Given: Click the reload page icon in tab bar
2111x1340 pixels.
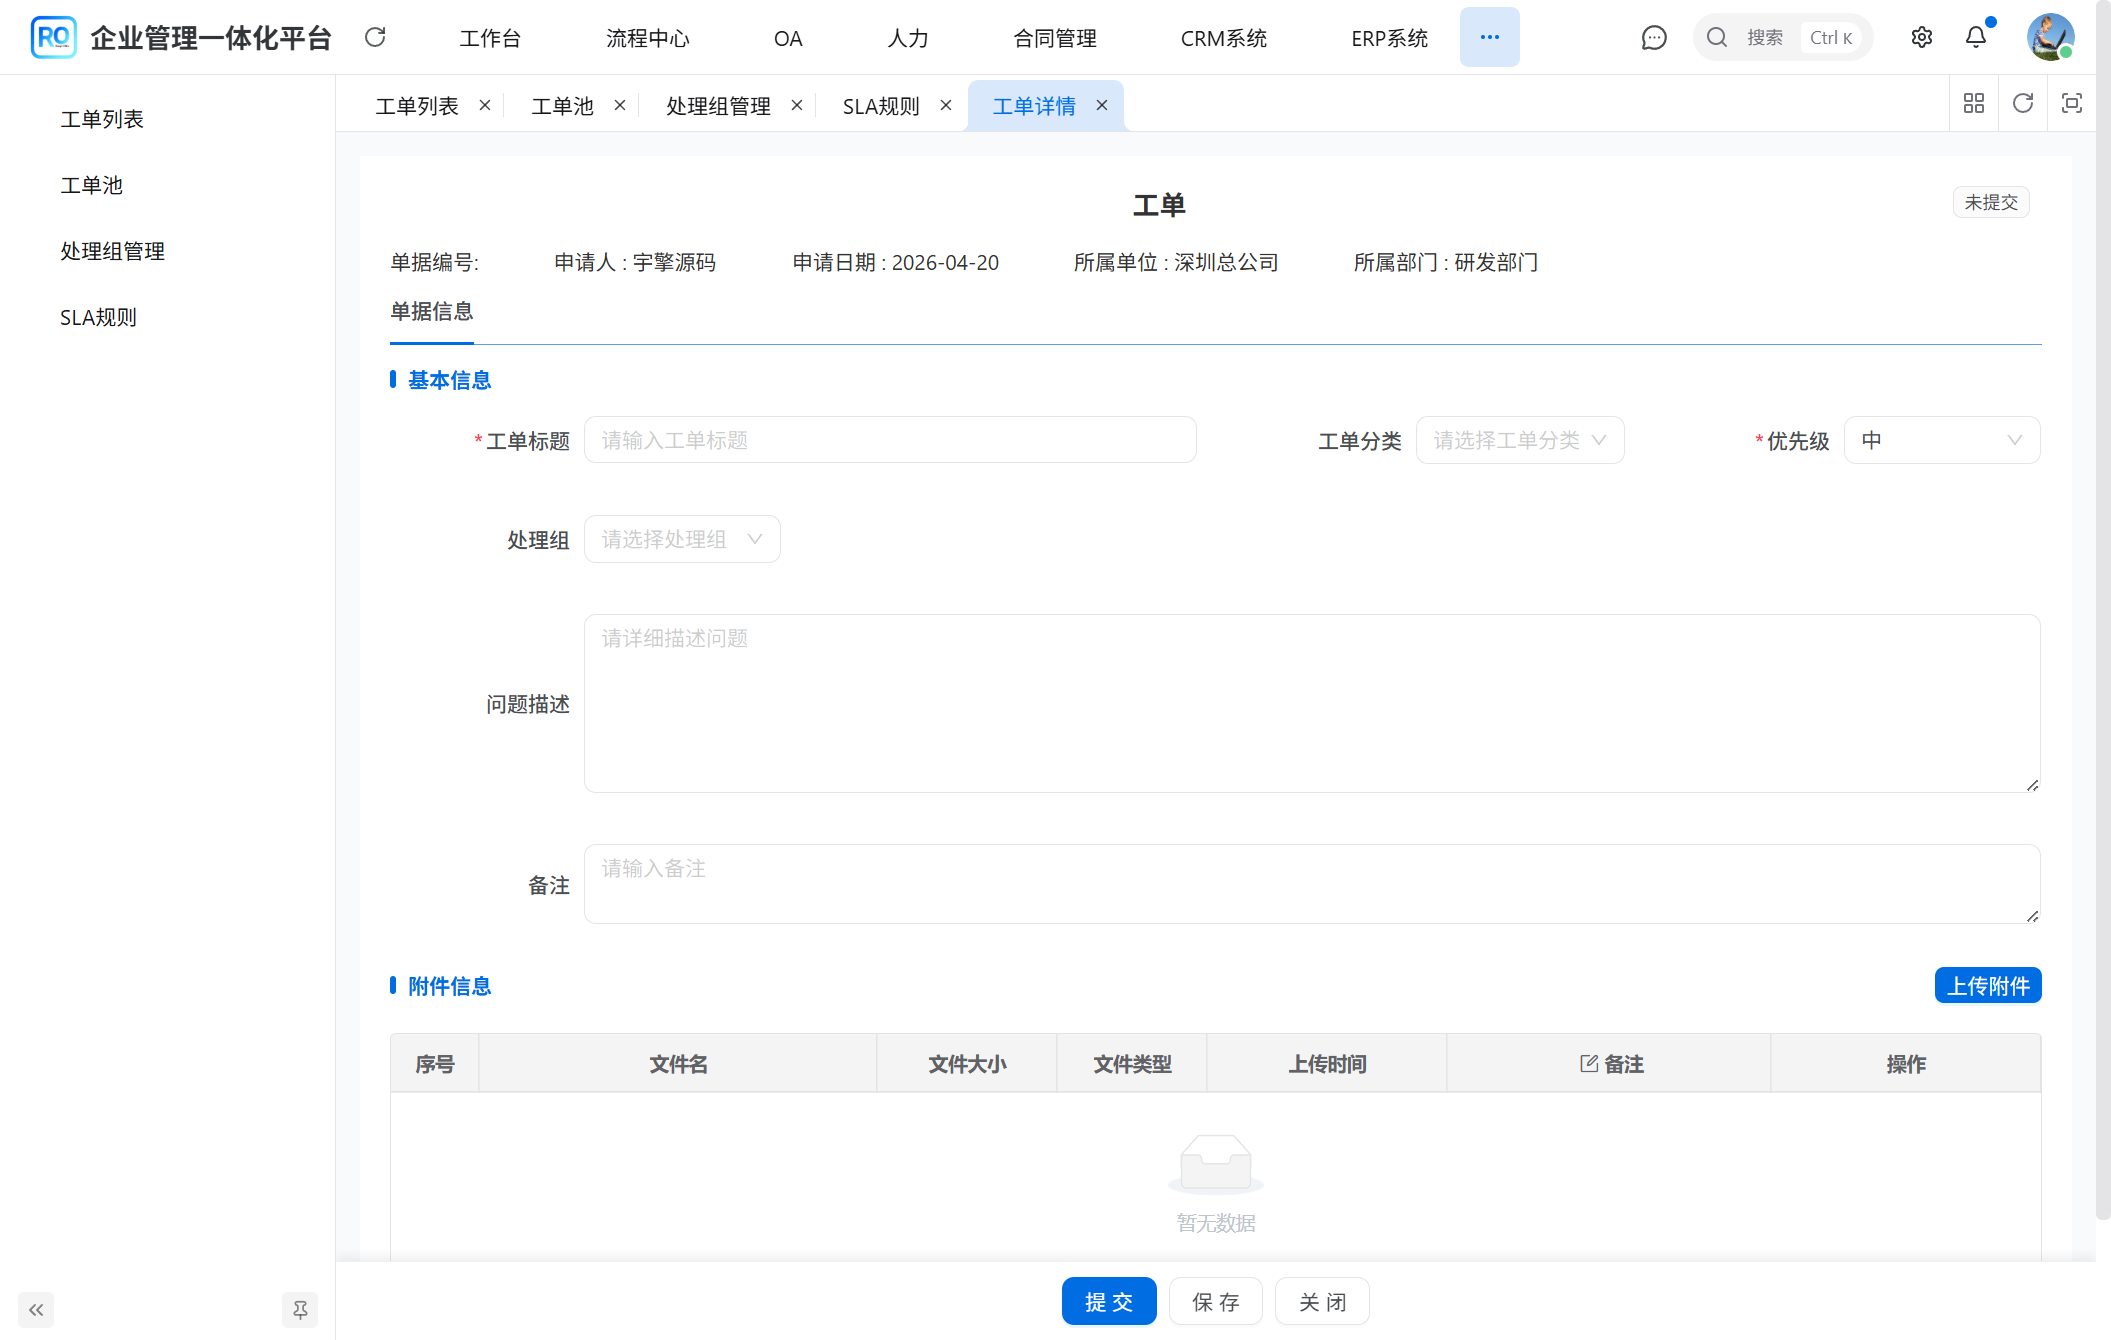Looking at the screenshot, I should [2023, 104].
